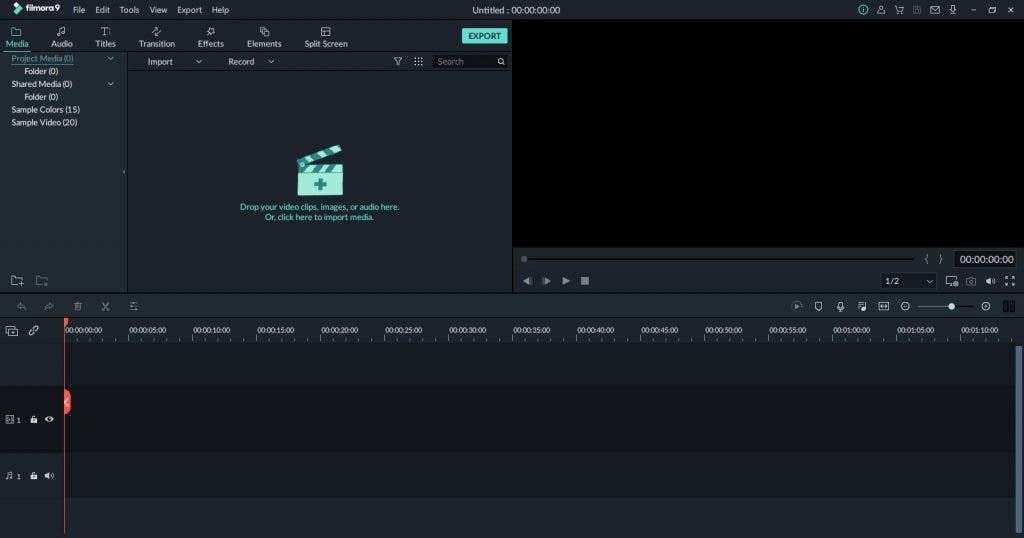This screenshot has height=538, width=1024.
Task: Open the View menu
Action: (158, 10)
